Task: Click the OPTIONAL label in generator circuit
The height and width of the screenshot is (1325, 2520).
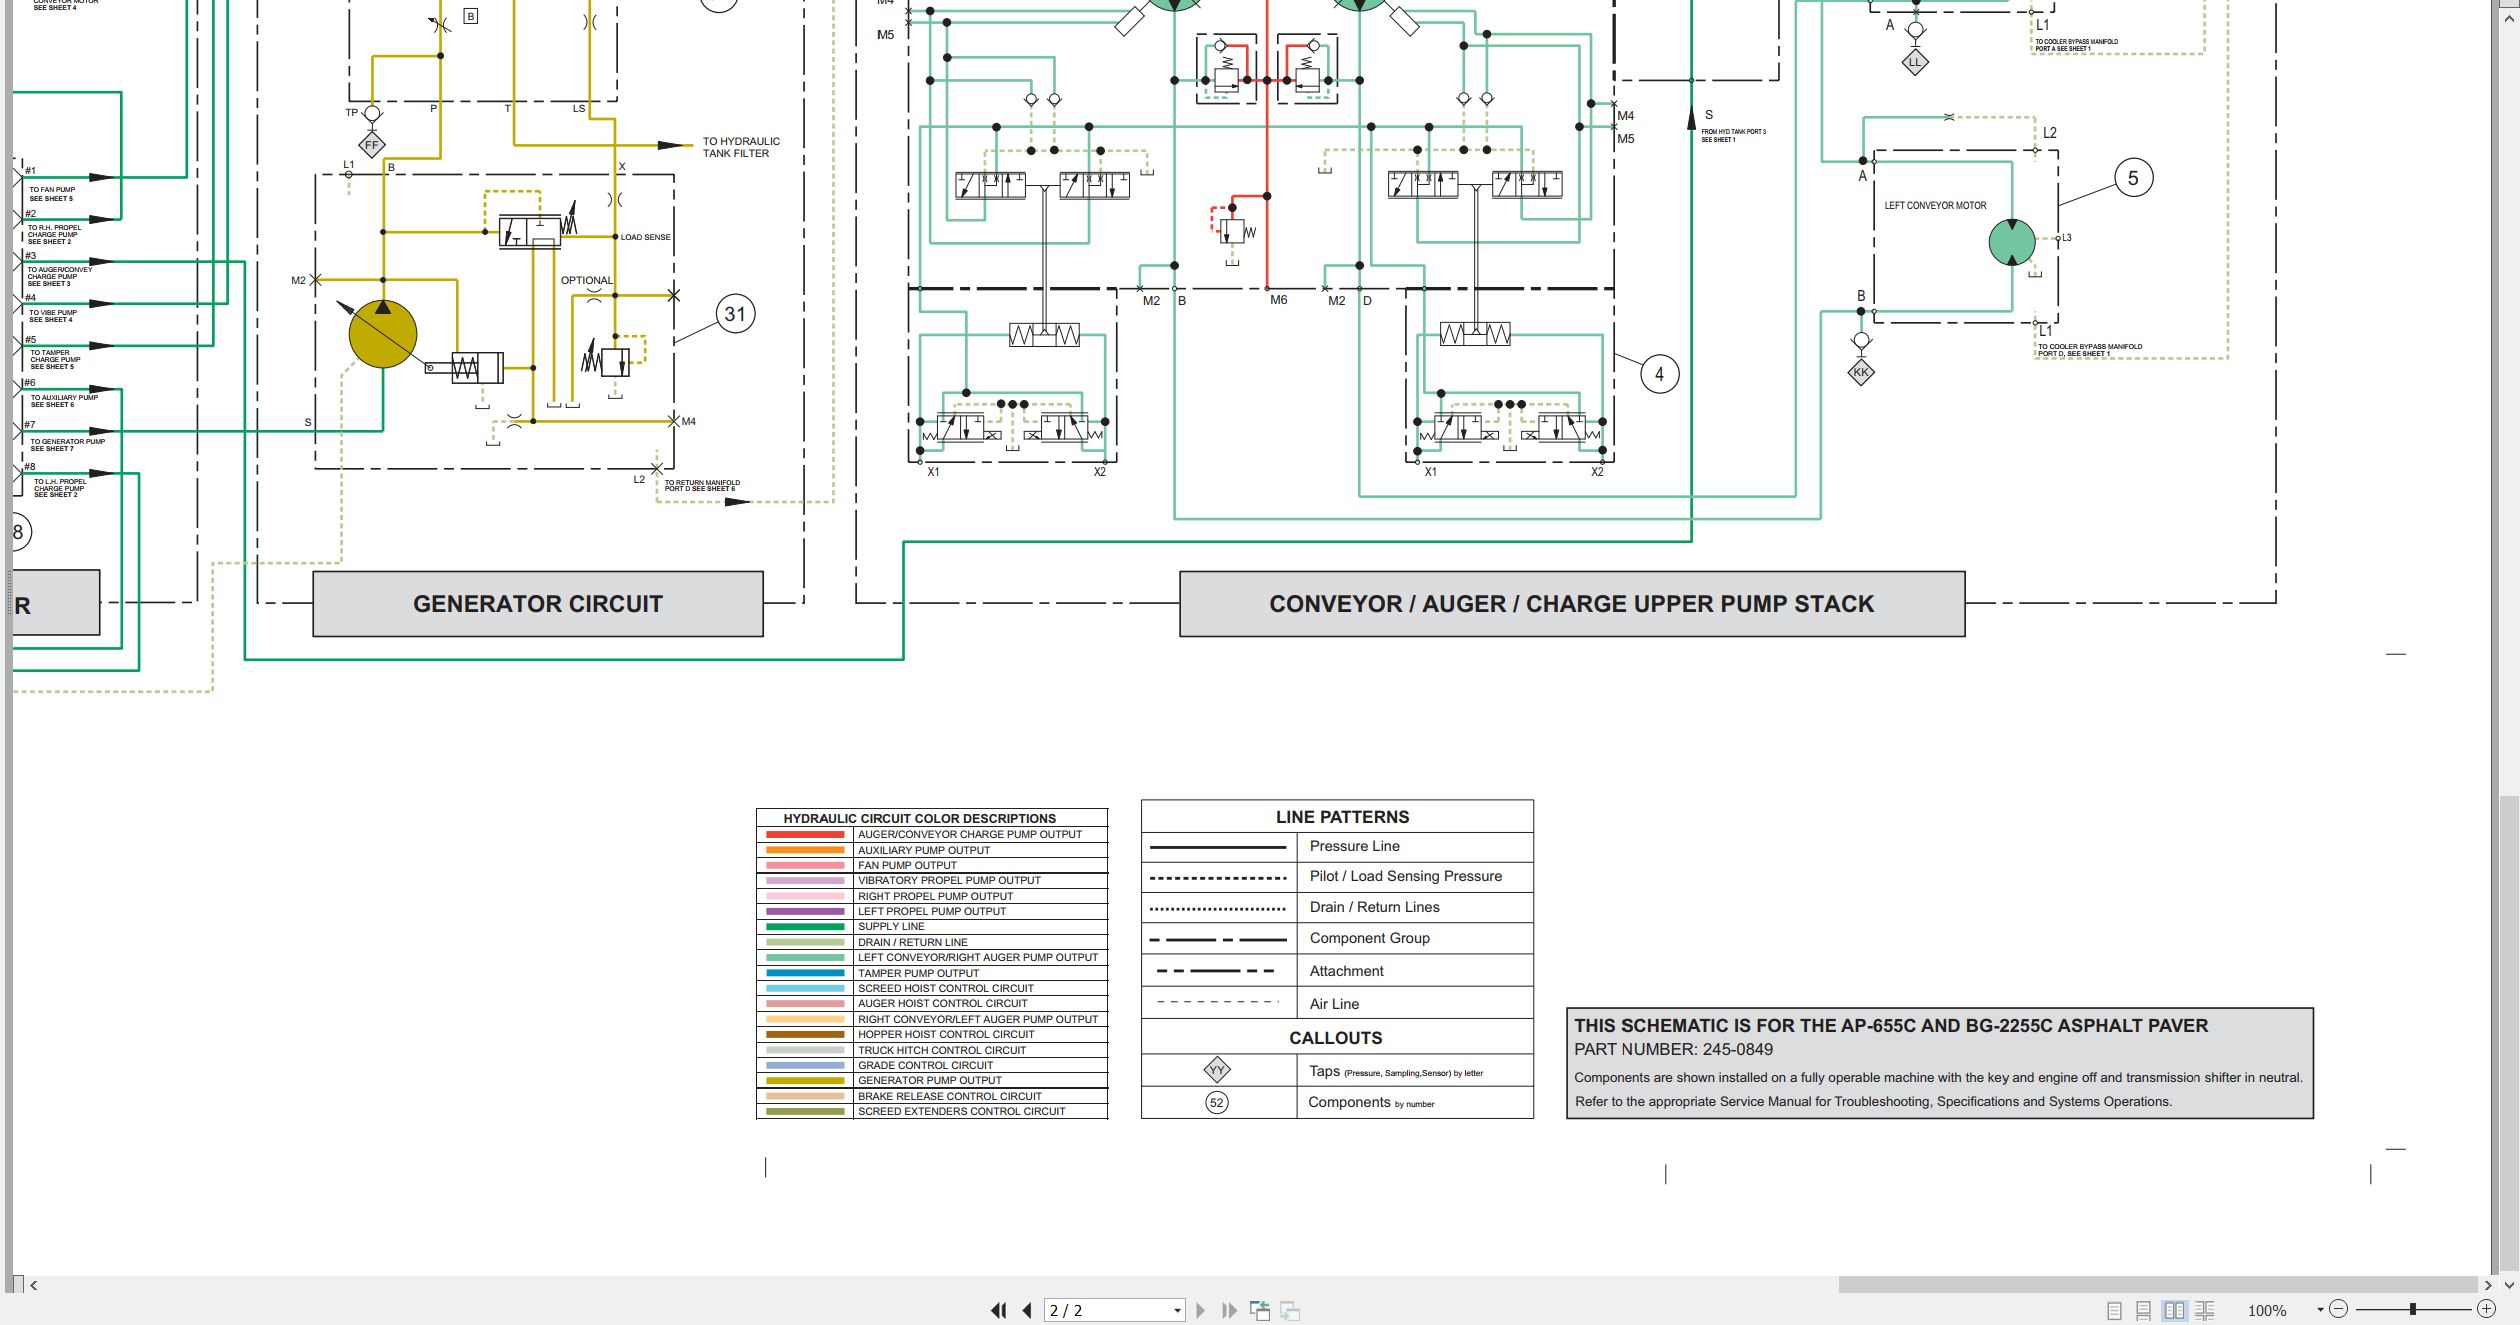Action: 587,280
